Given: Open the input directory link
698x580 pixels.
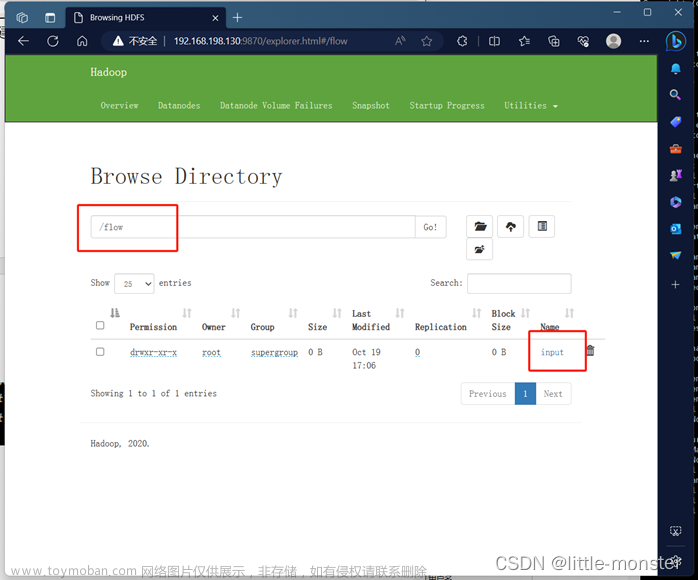Looking at the screenshot, I should pyautogui.click(x=552, y=352).
